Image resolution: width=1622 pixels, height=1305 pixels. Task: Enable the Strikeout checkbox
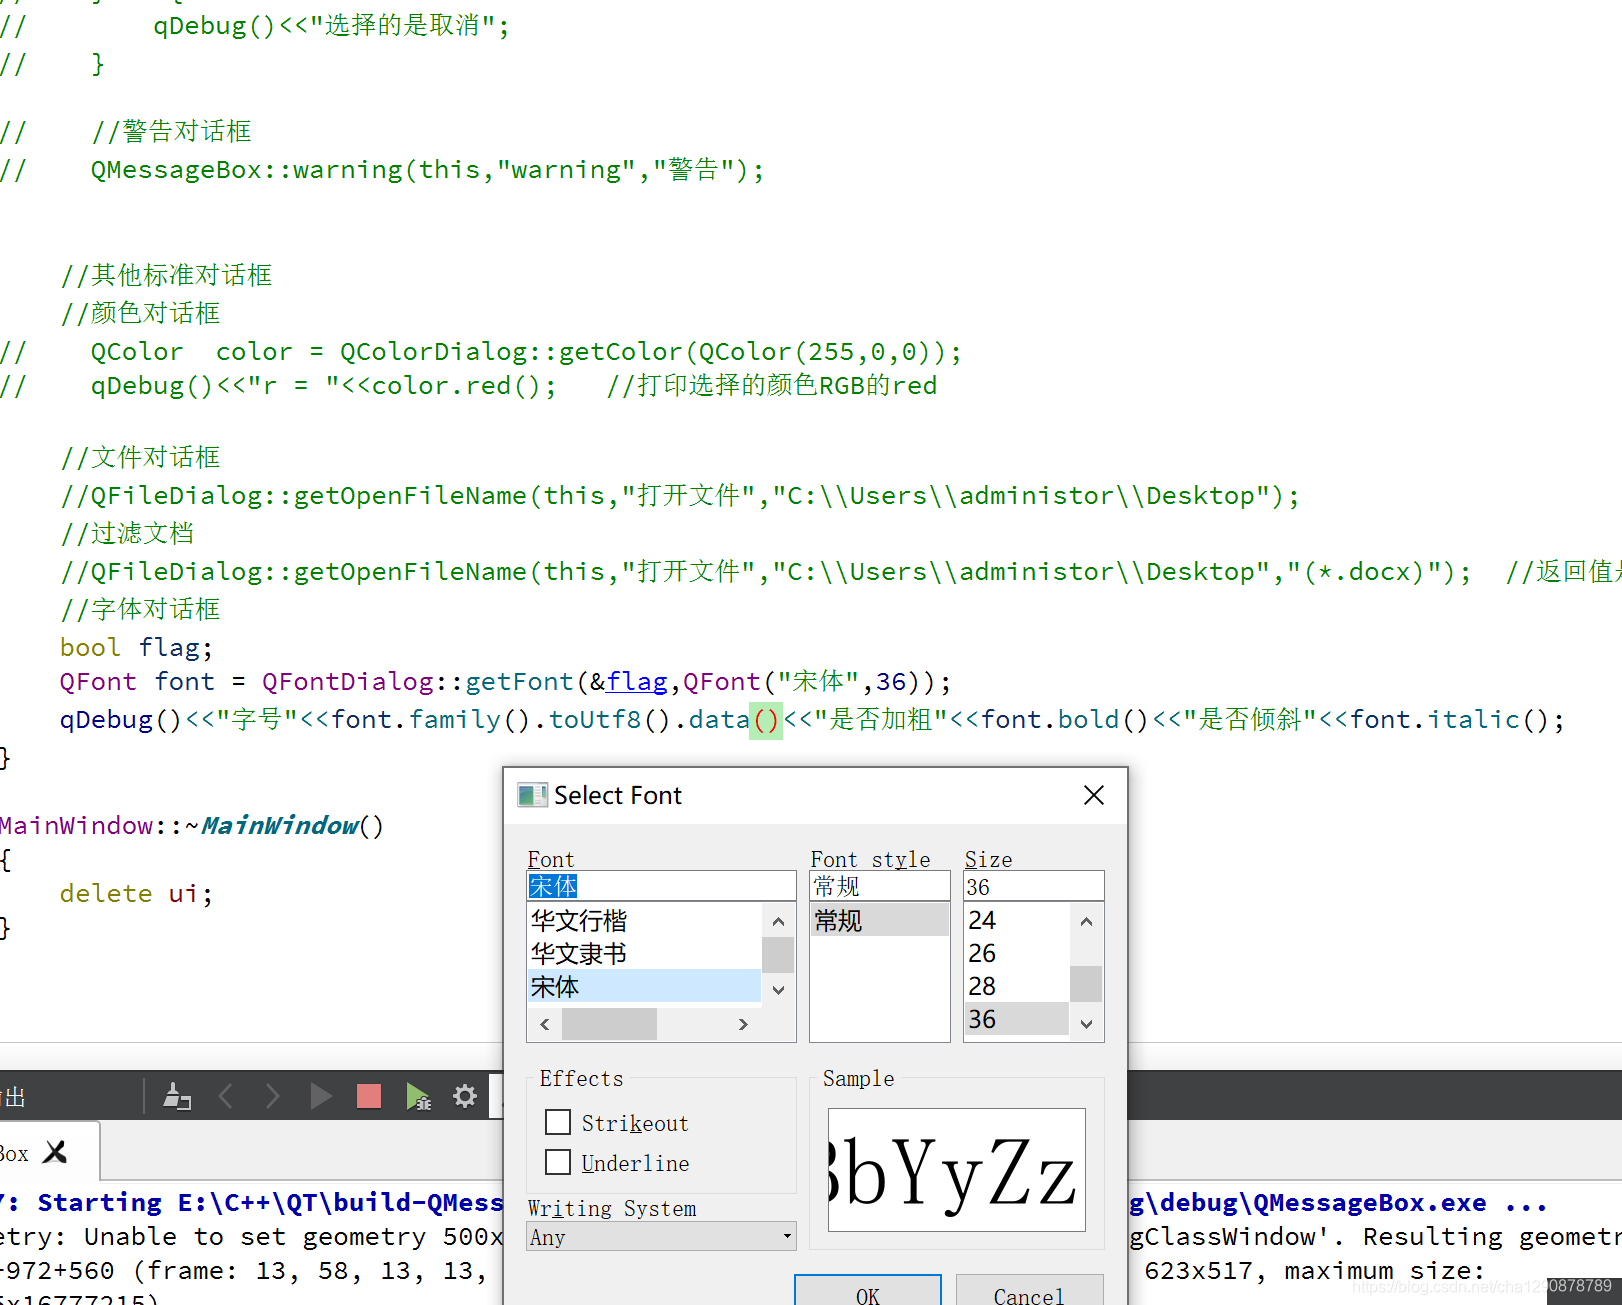[x=558, y=1122]
